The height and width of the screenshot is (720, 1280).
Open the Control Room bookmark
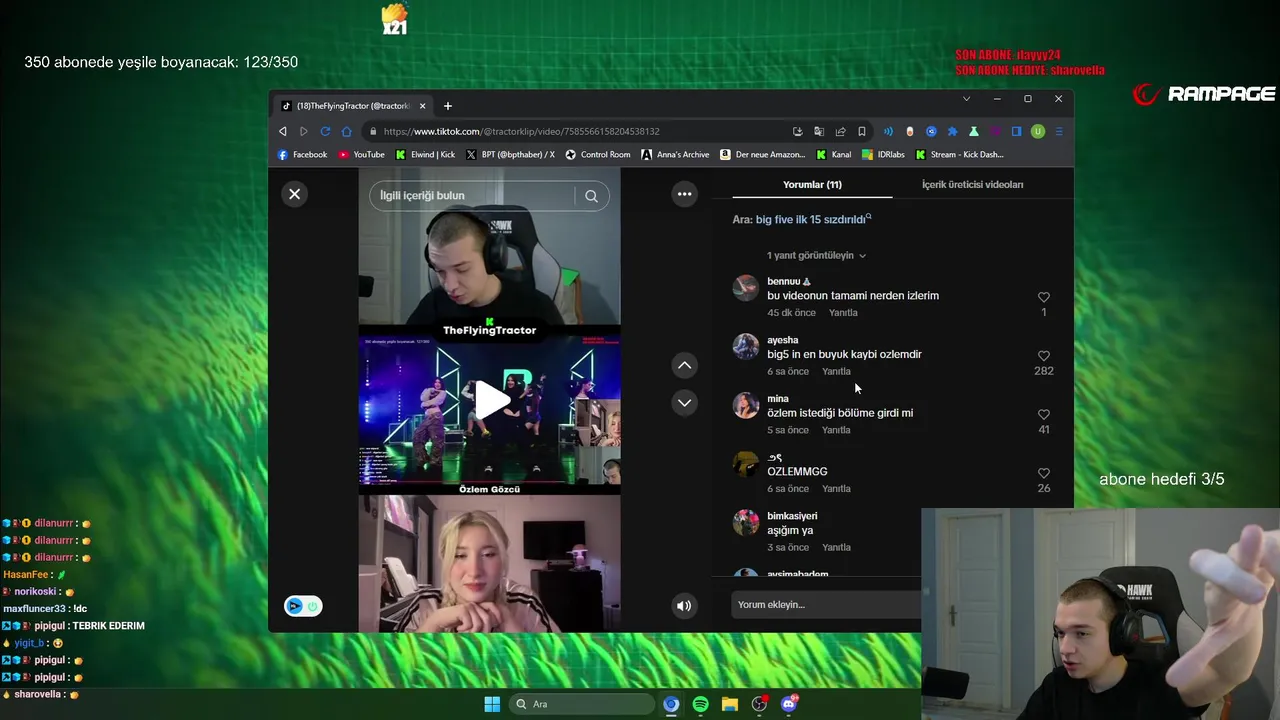[x=598, y=155]
